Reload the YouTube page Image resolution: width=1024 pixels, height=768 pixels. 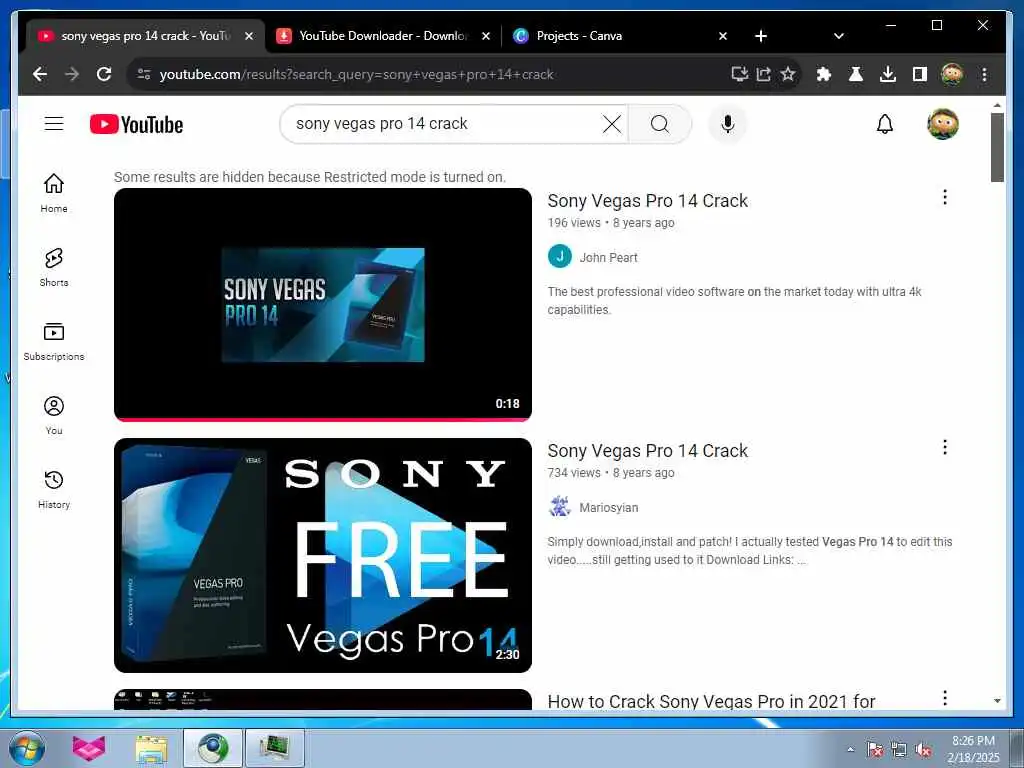[104, 74]
